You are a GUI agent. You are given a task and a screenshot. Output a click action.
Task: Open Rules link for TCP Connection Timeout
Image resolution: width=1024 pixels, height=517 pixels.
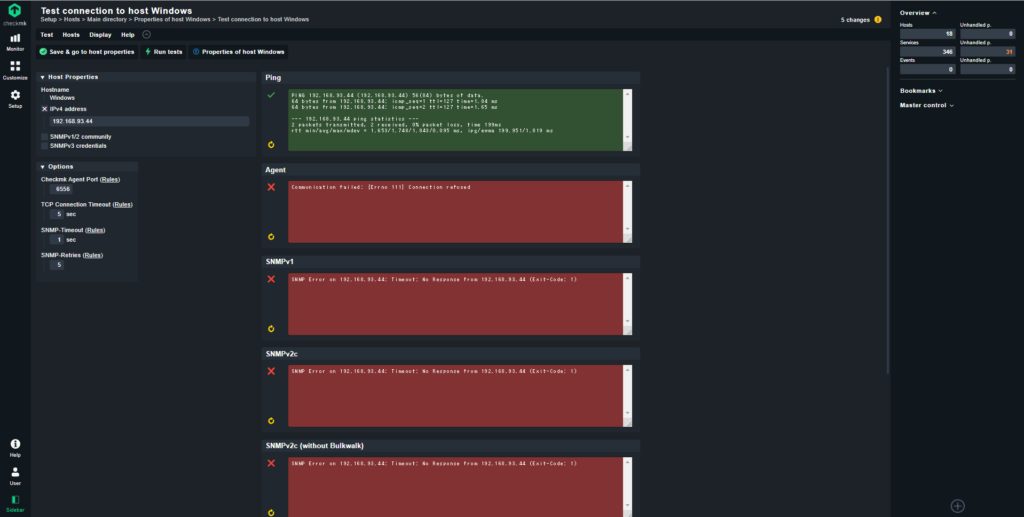pyautogui.click(x=123, y=204)
